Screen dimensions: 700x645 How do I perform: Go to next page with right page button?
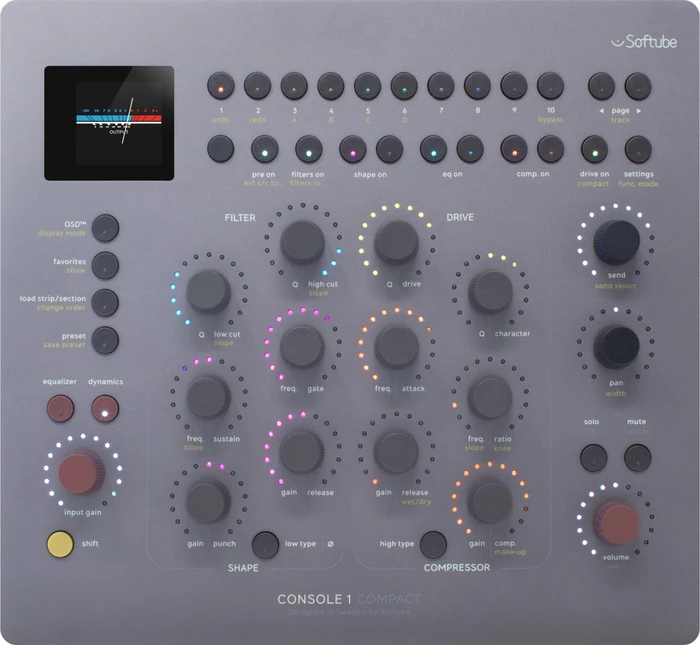click(x=638, y=86)
